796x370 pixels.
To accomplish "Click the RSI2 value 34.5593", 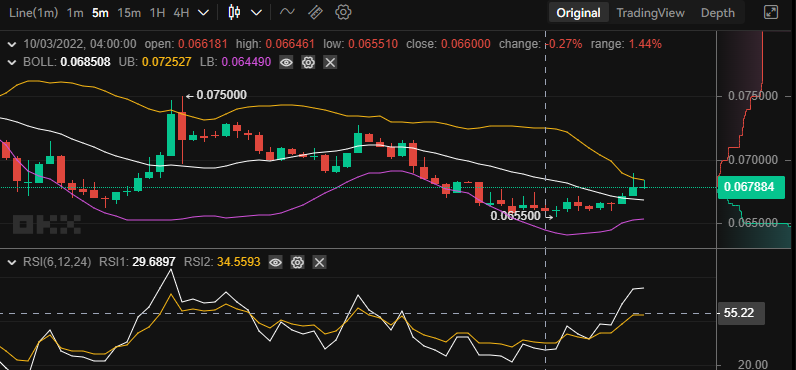I will (x=239, y=262).
